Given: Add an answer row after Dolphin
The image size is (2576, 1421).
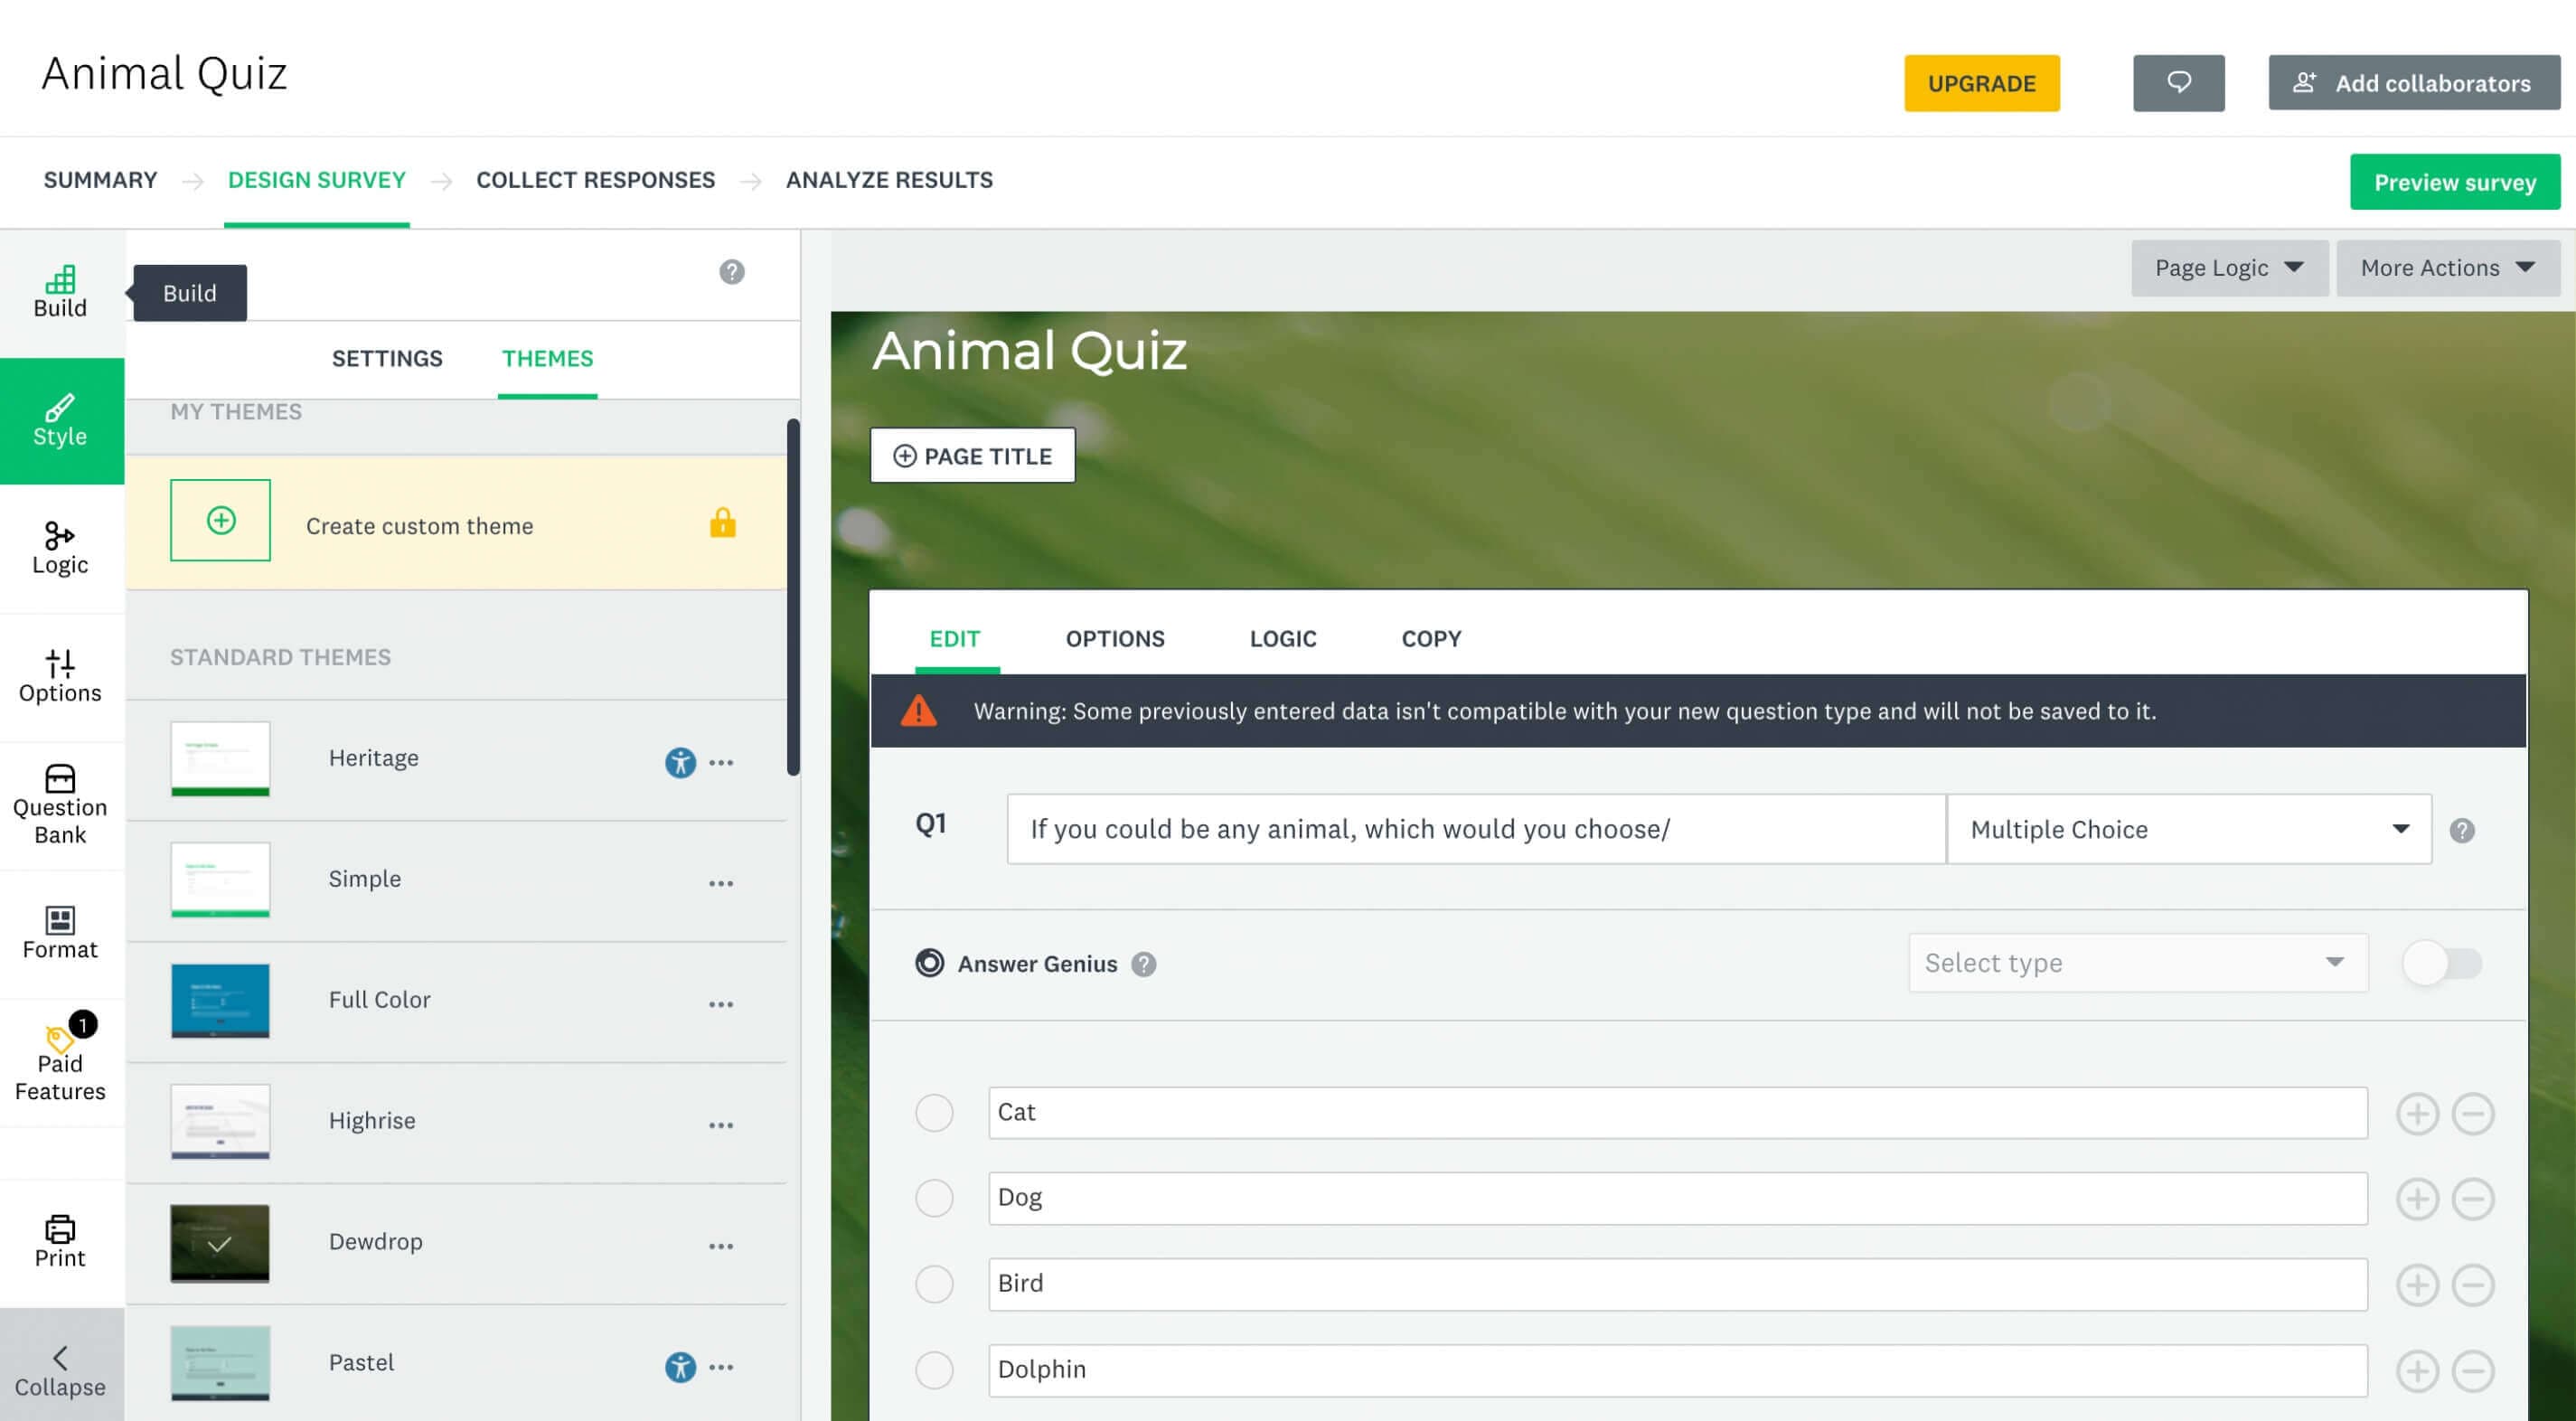Looking at the screenshot, I should (x=2417, y=1370).
